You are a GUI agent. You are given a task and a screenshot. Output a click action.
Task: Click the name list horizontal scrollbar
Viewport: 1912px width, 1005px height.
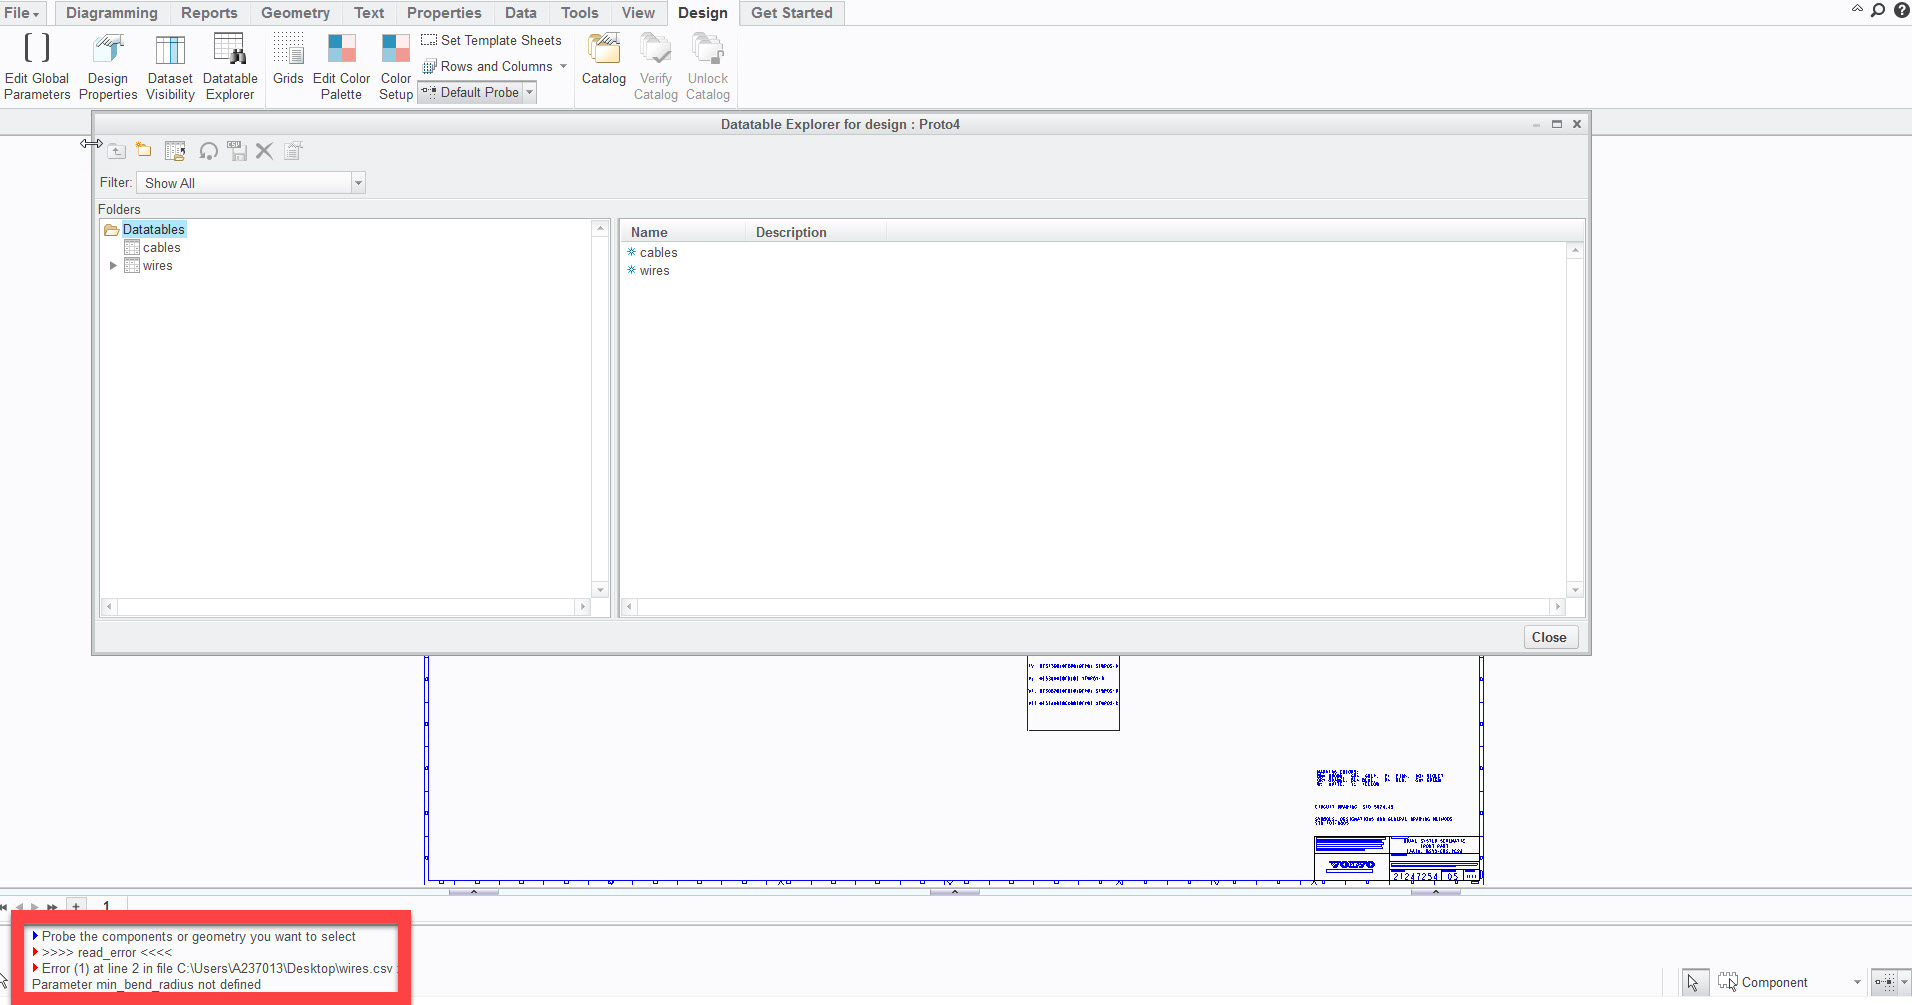click(1093, 607)
